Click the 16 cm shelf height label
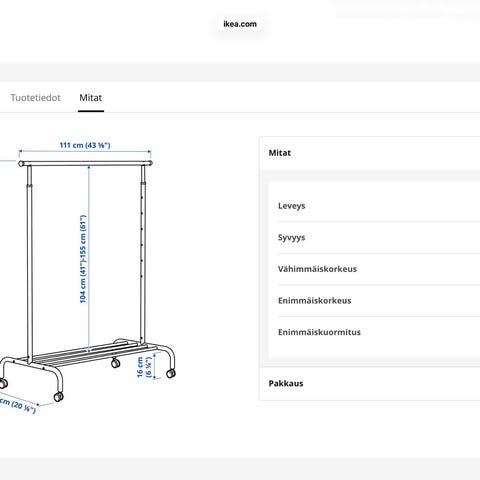480x480 pixels. pyautogui.click(x=144, y=367)
